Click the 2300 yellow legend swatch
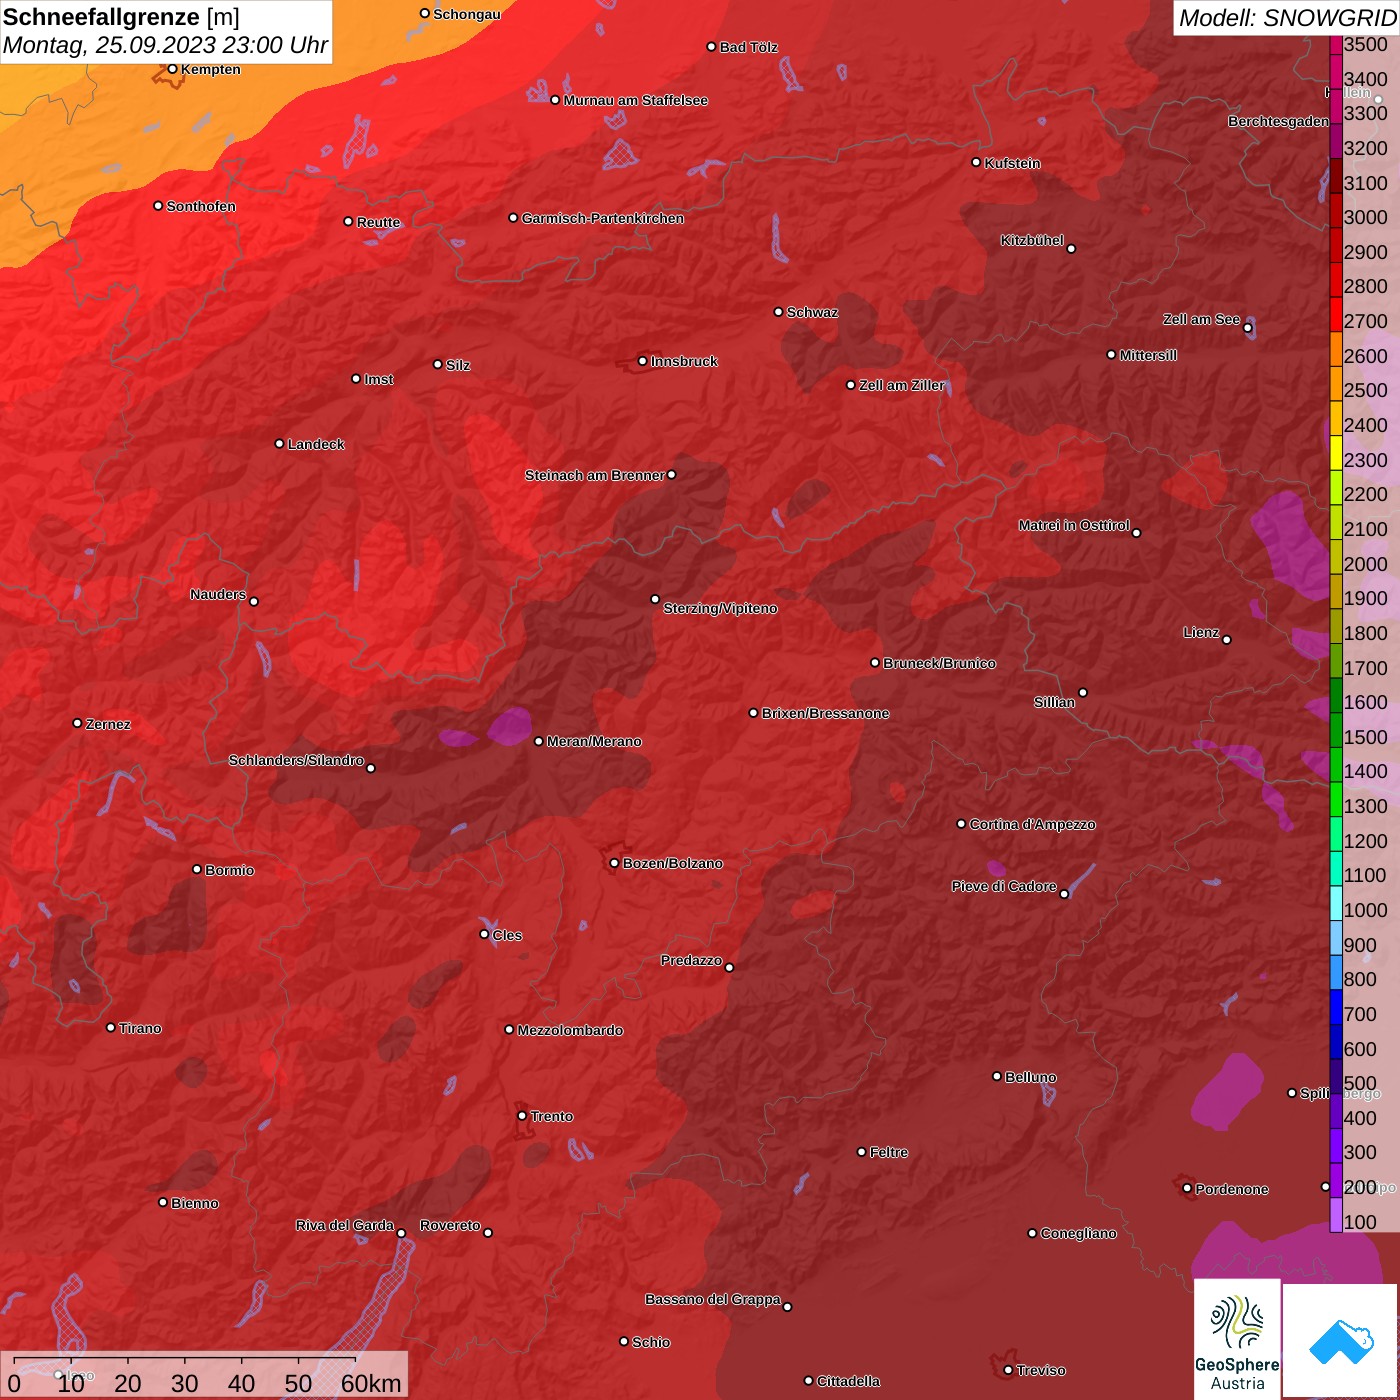1400x1400 pixels. [1335, 453]
